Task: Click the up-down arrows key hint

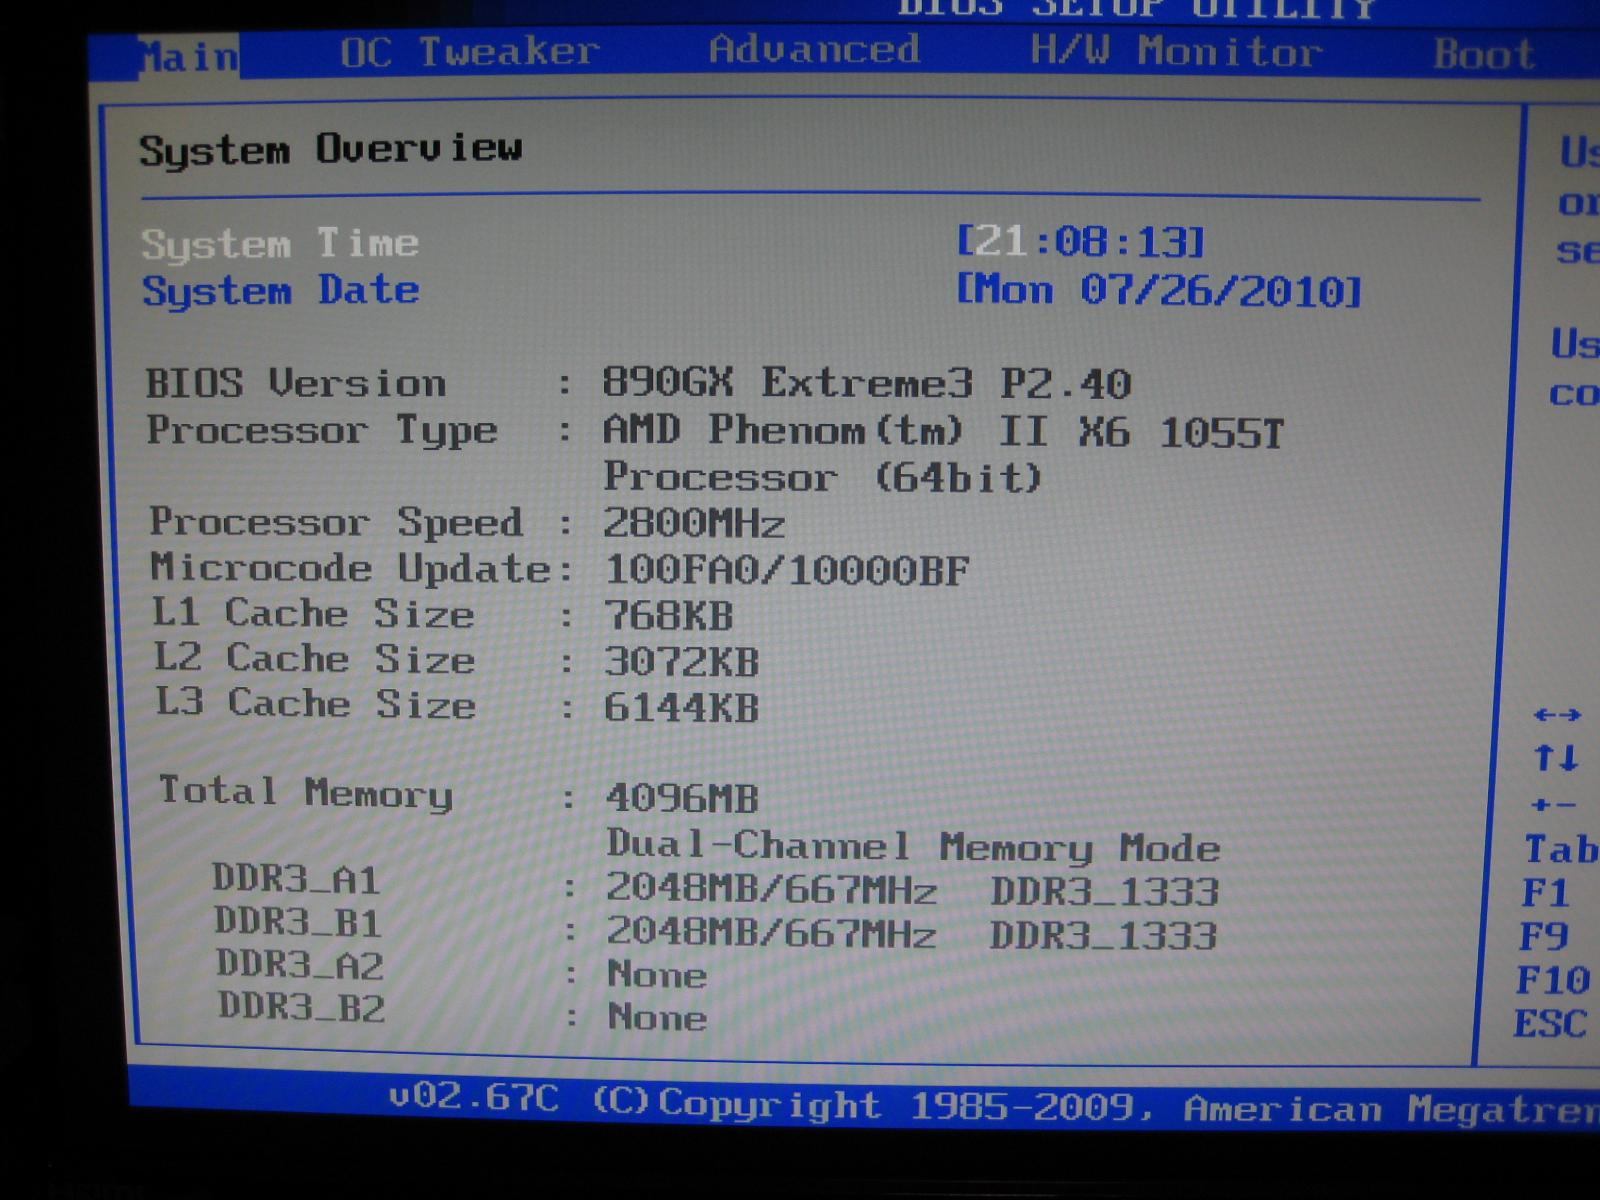Action: point(1556,758)
